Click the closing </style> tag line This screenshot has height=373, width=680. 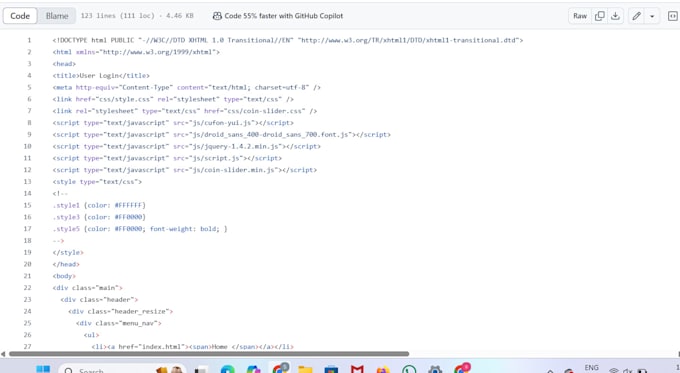[68, 252]
